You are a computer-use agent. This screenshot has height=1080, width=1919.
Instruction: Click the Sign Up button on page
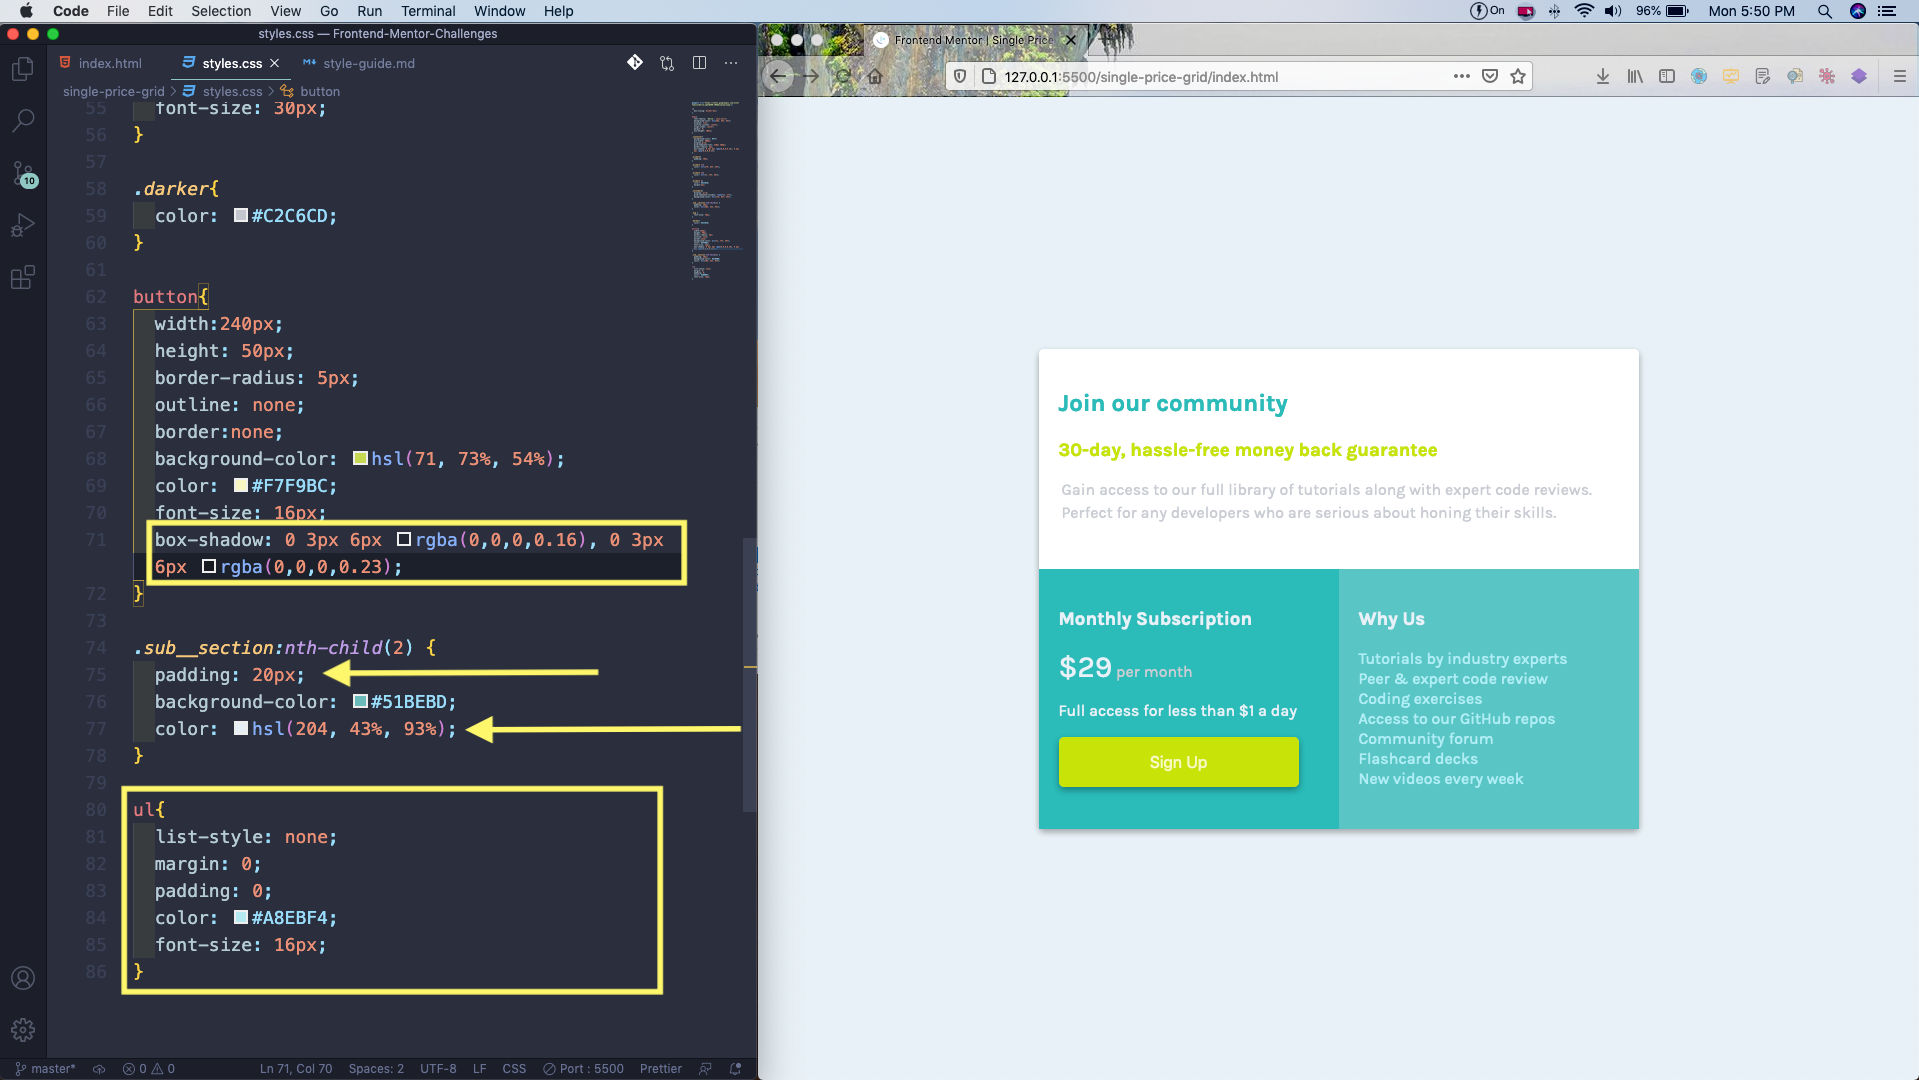coord(1178,762)
